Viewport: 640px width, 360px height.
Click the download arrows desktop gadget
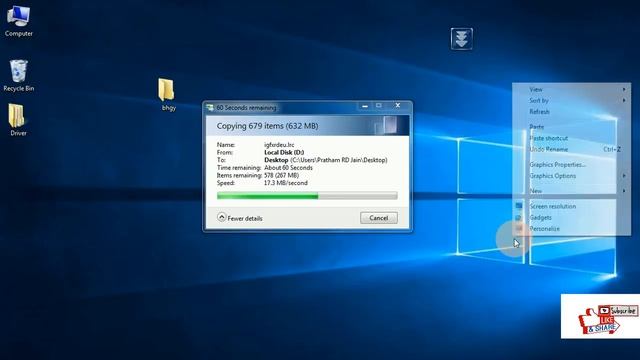tap(462, 39)
